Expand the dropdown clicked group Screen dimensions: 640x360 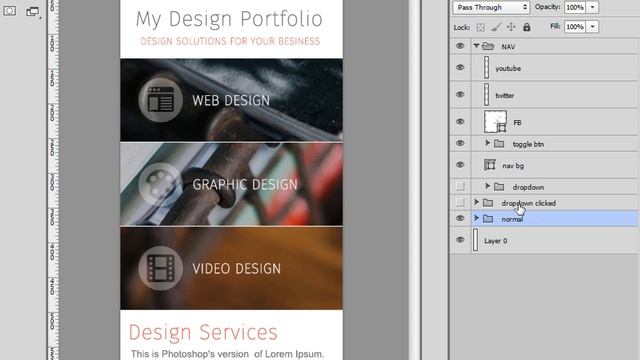coord(476,202)
